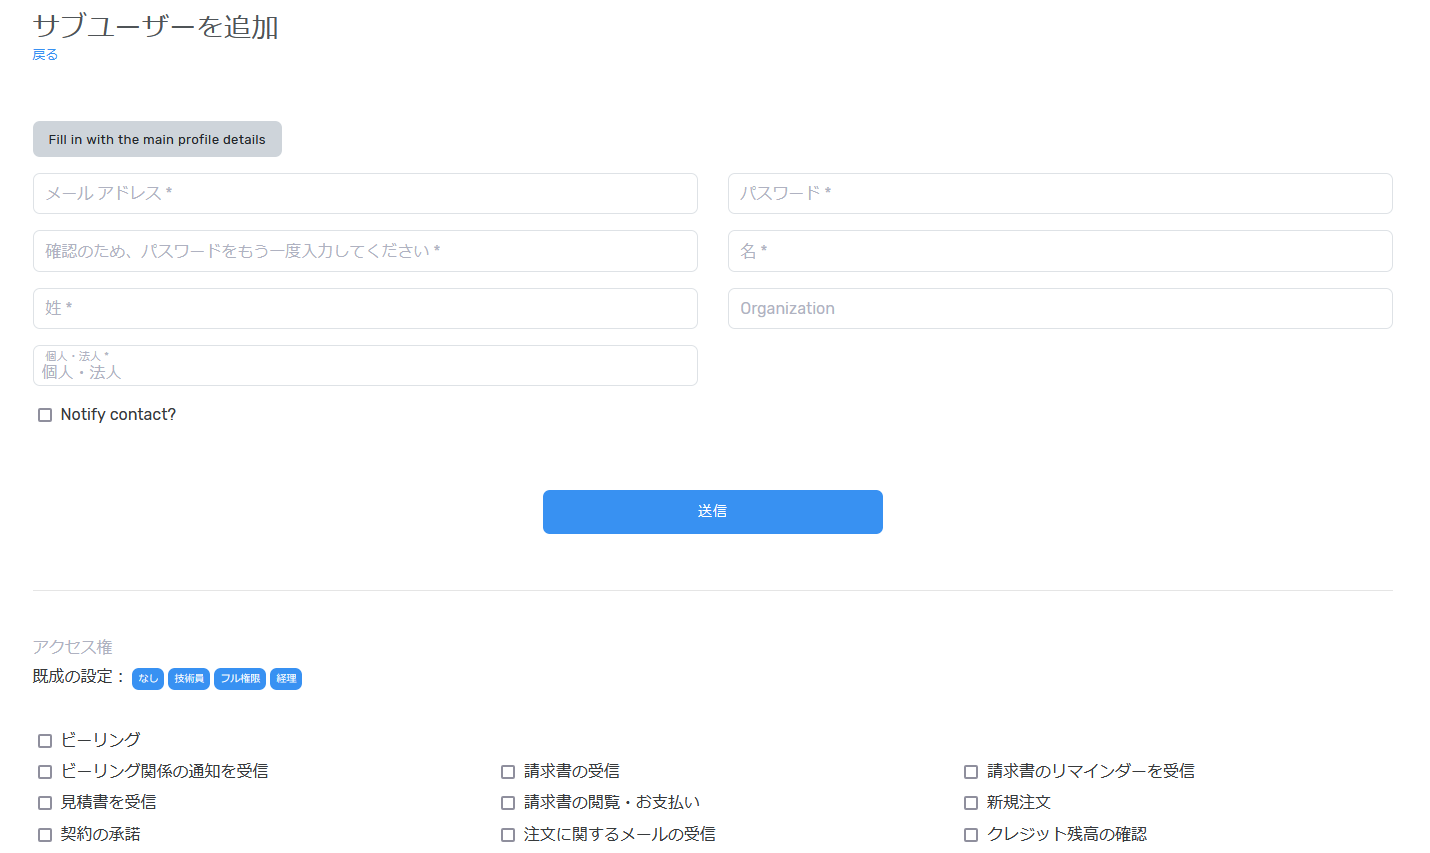Check the 見積書を受信 checkbox
This screenshot has width=1430, height=853.
click(45, 803)
